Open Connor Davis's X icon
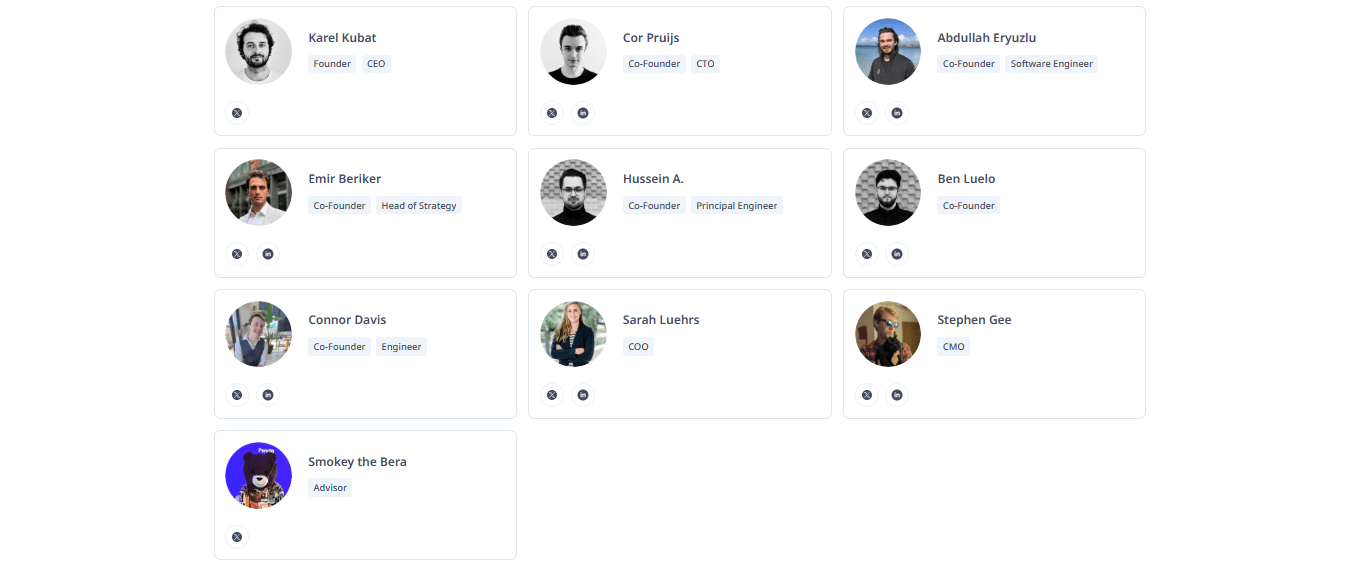This screenshot has height=567, width=1351. (237, 395)
